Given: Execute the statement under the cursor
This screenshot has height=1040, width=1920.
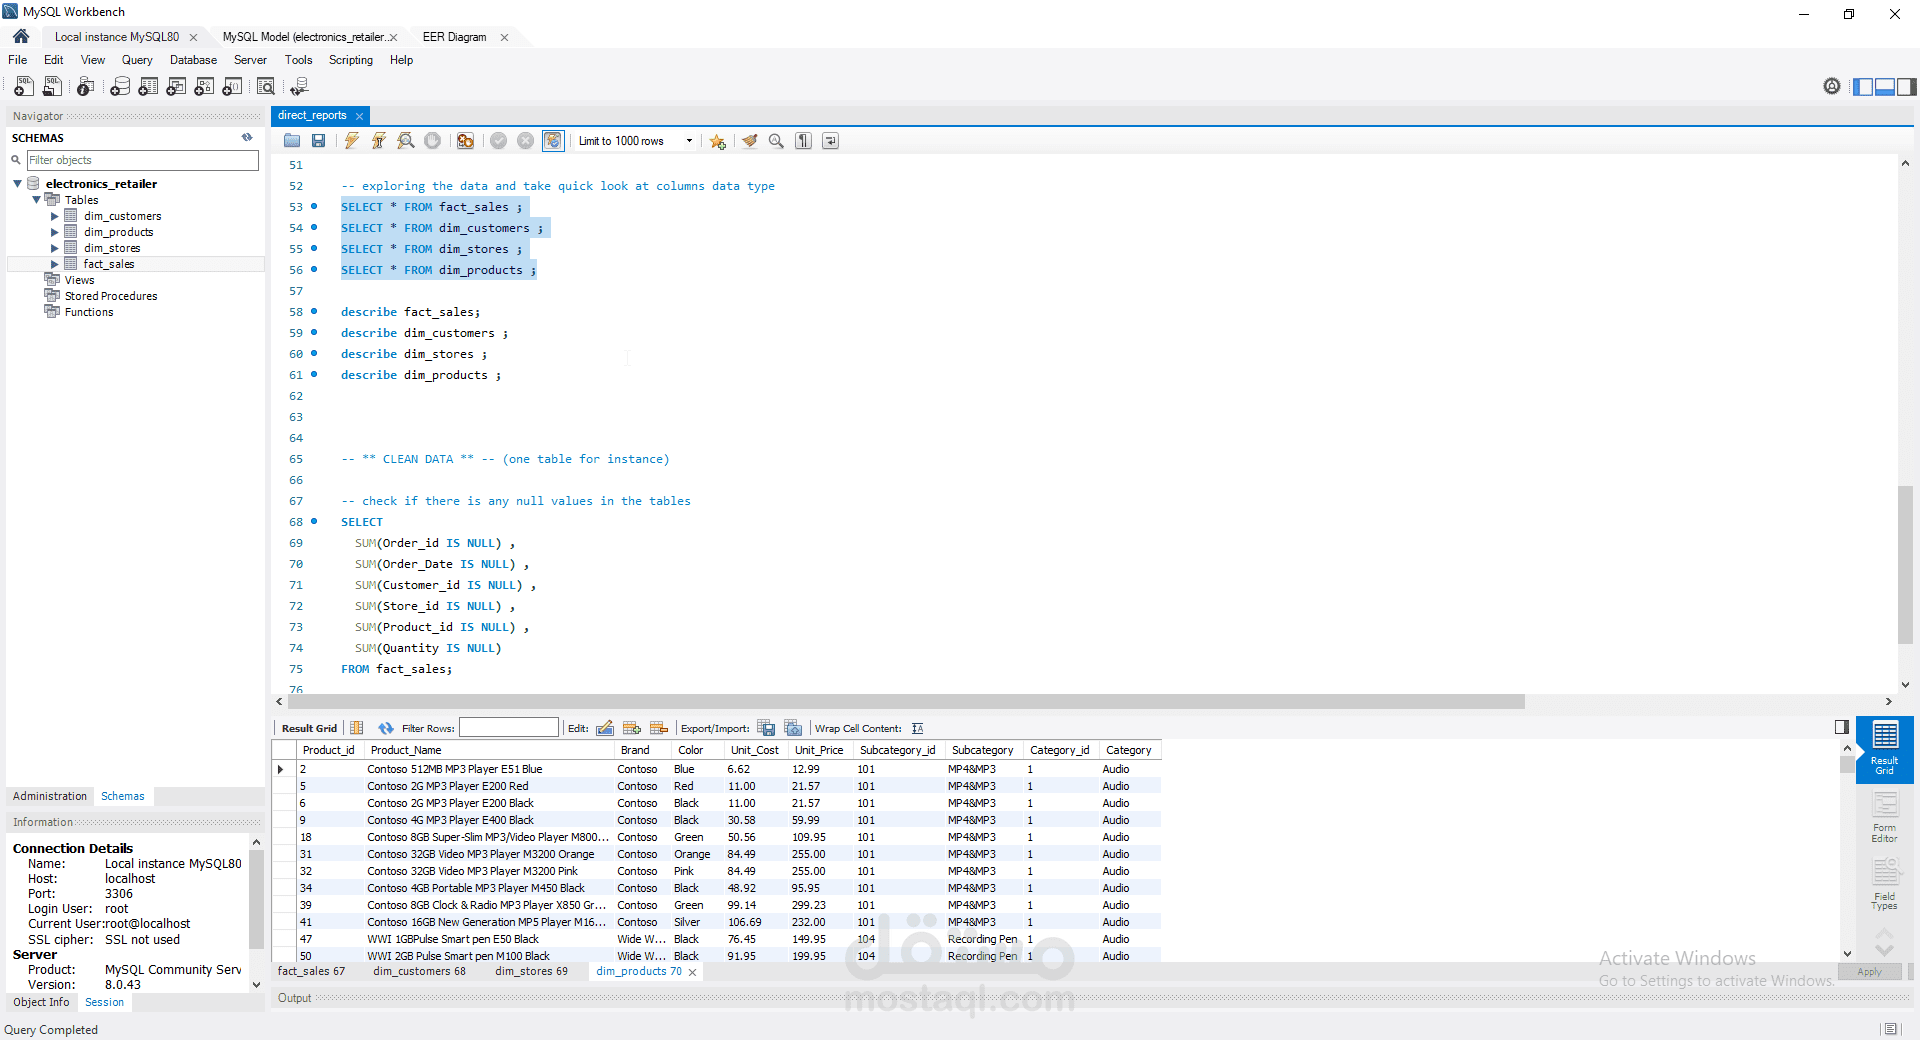Looking at the screenshot, I should pos(379,141).
